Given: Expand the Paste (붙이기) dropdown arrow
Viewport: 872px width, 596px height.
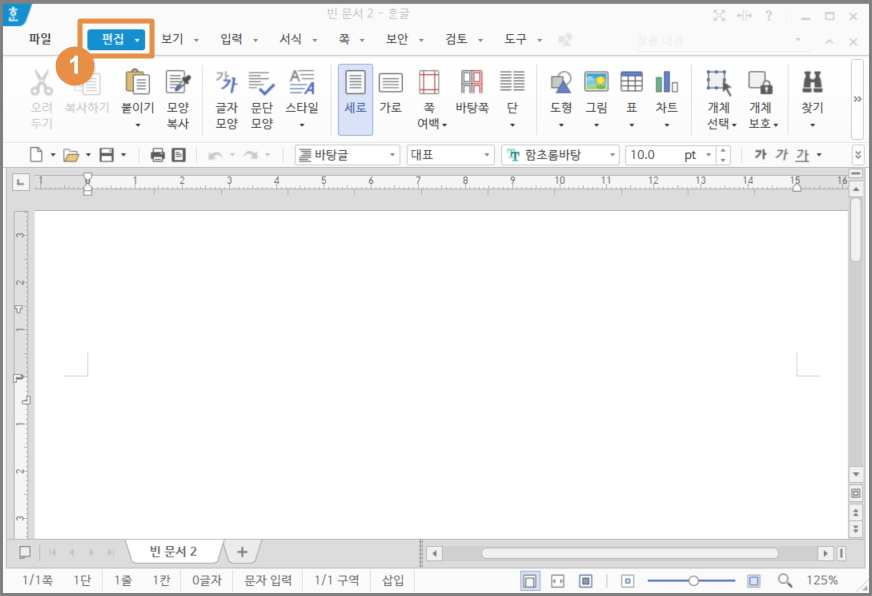Looking at the screenshot, I should (138, 126).
